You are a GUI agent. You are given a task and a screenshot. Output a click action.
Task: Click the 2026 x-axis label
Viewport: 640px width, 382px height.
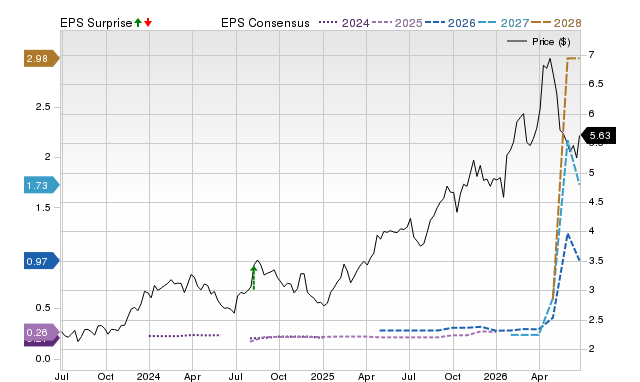click(x=496, y=376)
